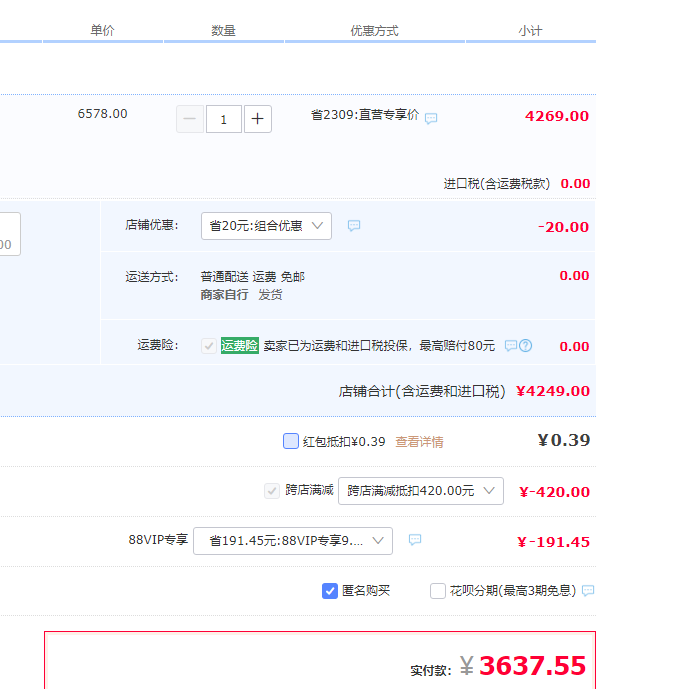Click the question mark help icon for 运费险

526,346
